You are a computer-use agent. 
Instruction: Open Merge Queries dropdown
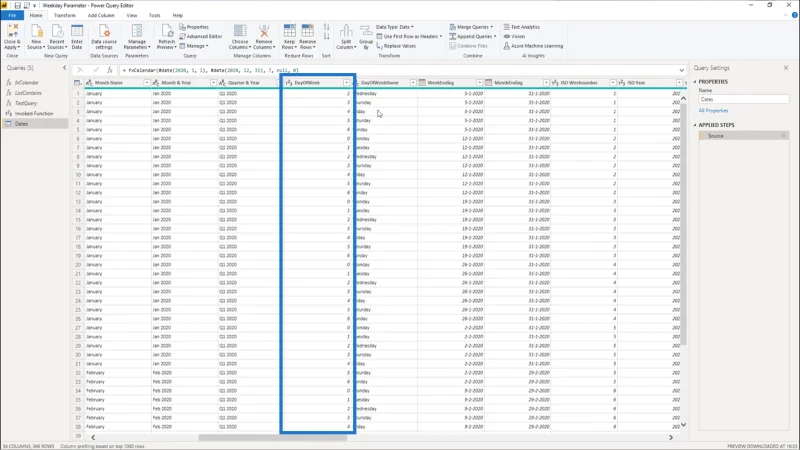coord(471,27)
